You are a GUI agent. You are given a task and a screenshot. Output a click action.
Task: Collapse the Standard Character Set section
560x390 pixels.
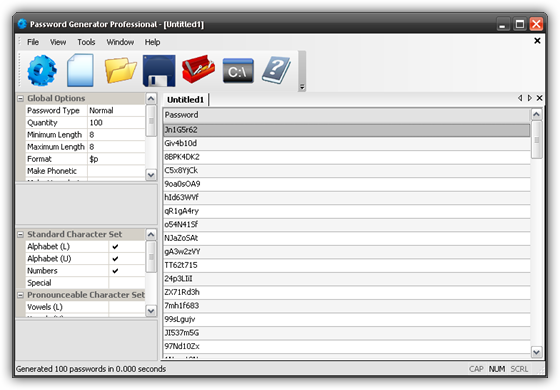click(21, 235)
